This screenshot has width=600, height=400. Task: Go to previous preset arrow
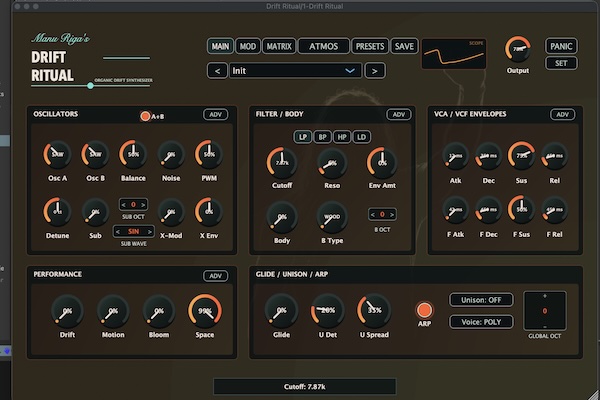coord(217,71)
